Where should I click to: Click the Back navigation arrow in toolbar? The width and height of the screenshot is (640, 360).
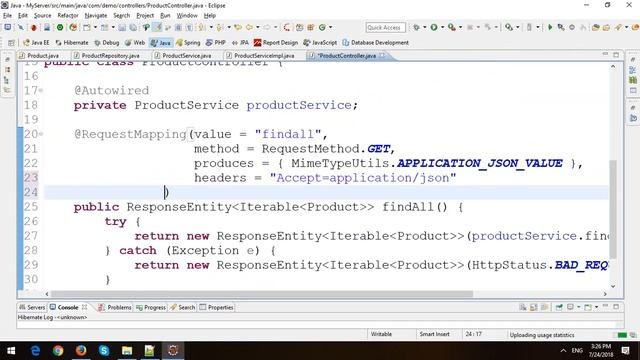(x=249, y=27)
